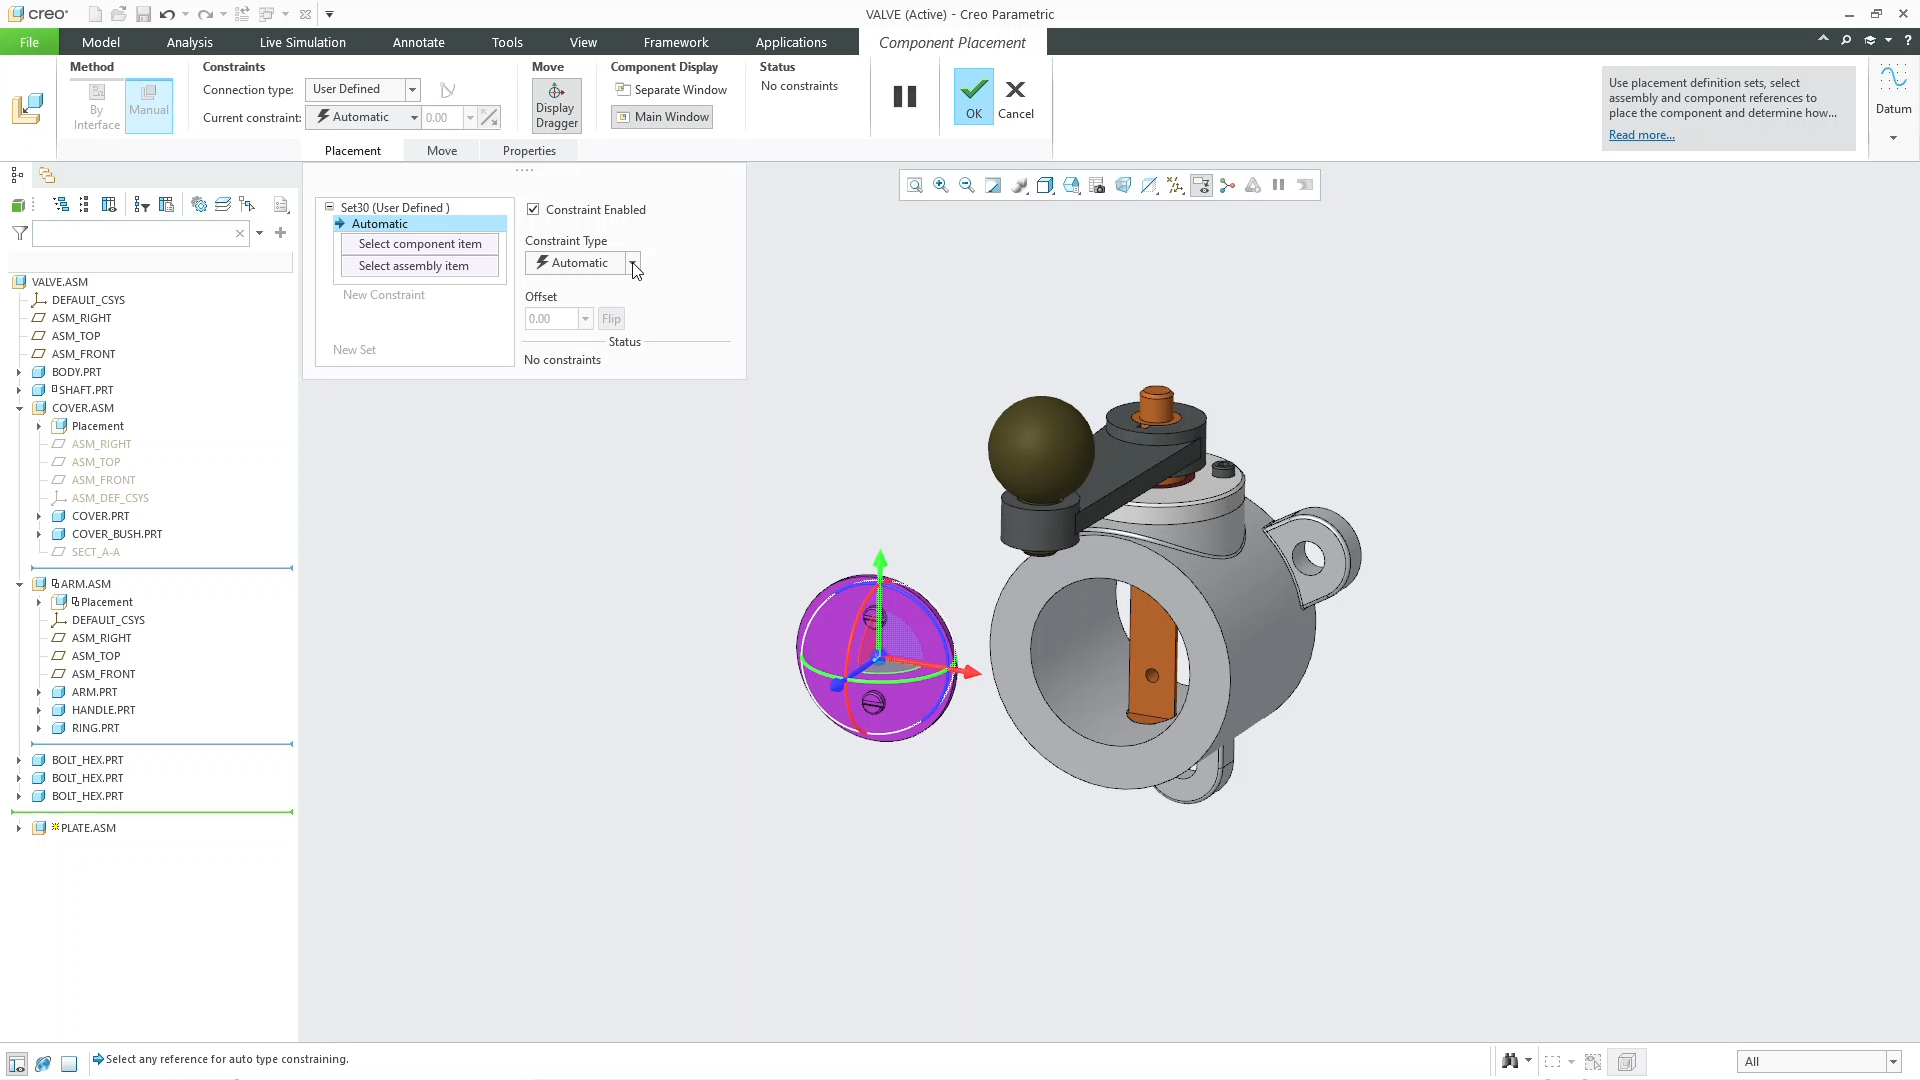Click the Zoom In magnifier icon

(941, 185)
